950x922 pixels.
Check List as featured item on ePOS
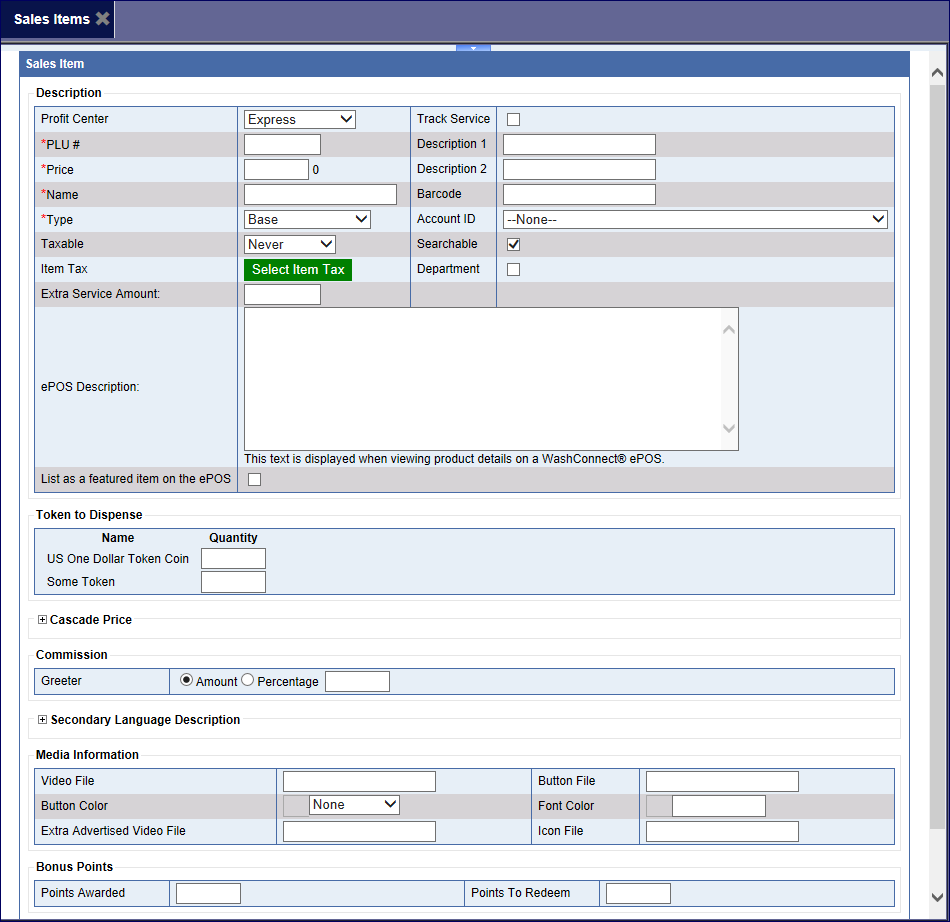(x=254, y=479)
